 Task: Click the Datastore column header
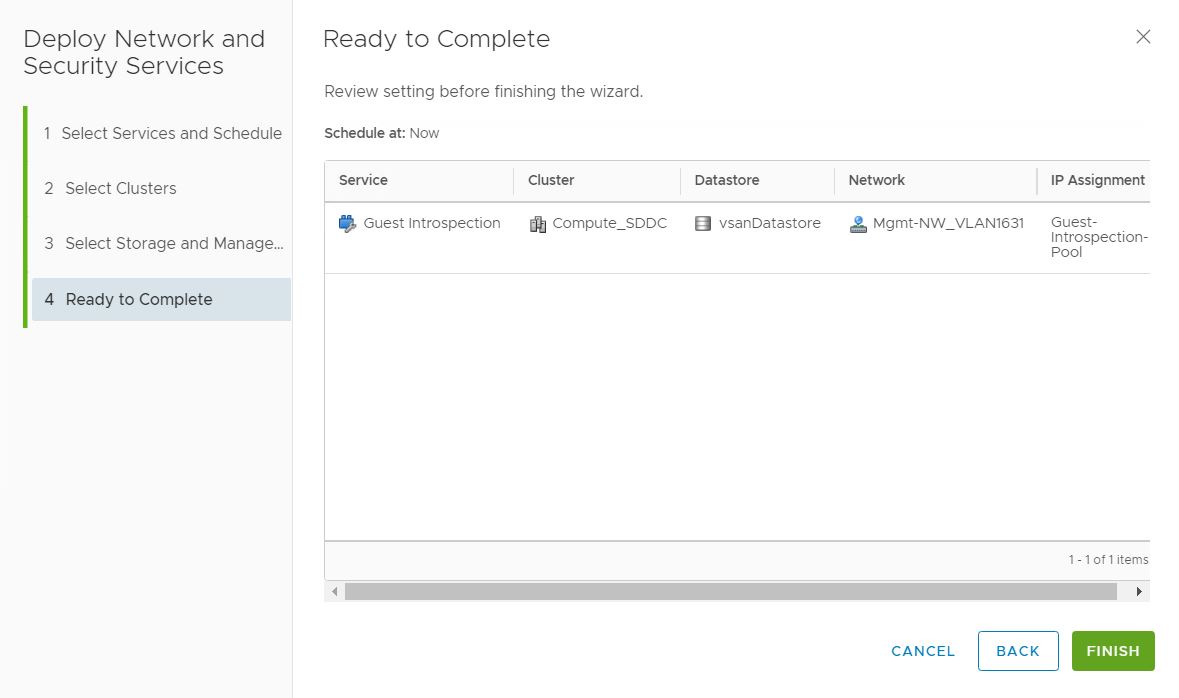tap(727, 180)
